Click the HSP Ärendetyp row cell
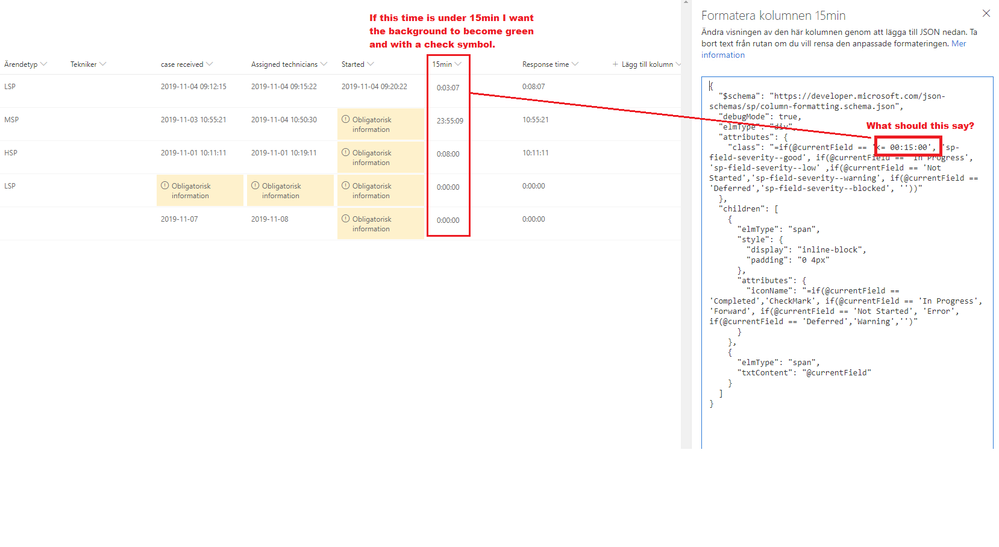Viewport: 999px width, 547px height. [x=11, y=153]
